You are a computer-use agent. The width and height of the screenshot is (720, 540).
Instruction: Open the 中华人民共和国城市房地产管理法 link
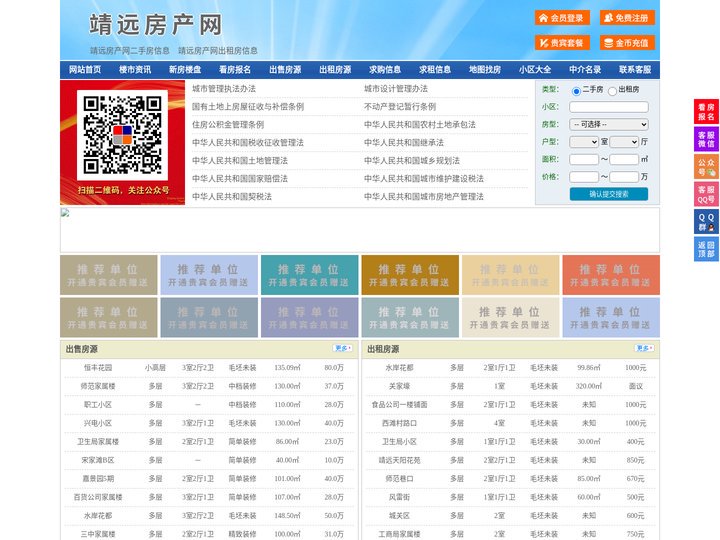(424, 197)
